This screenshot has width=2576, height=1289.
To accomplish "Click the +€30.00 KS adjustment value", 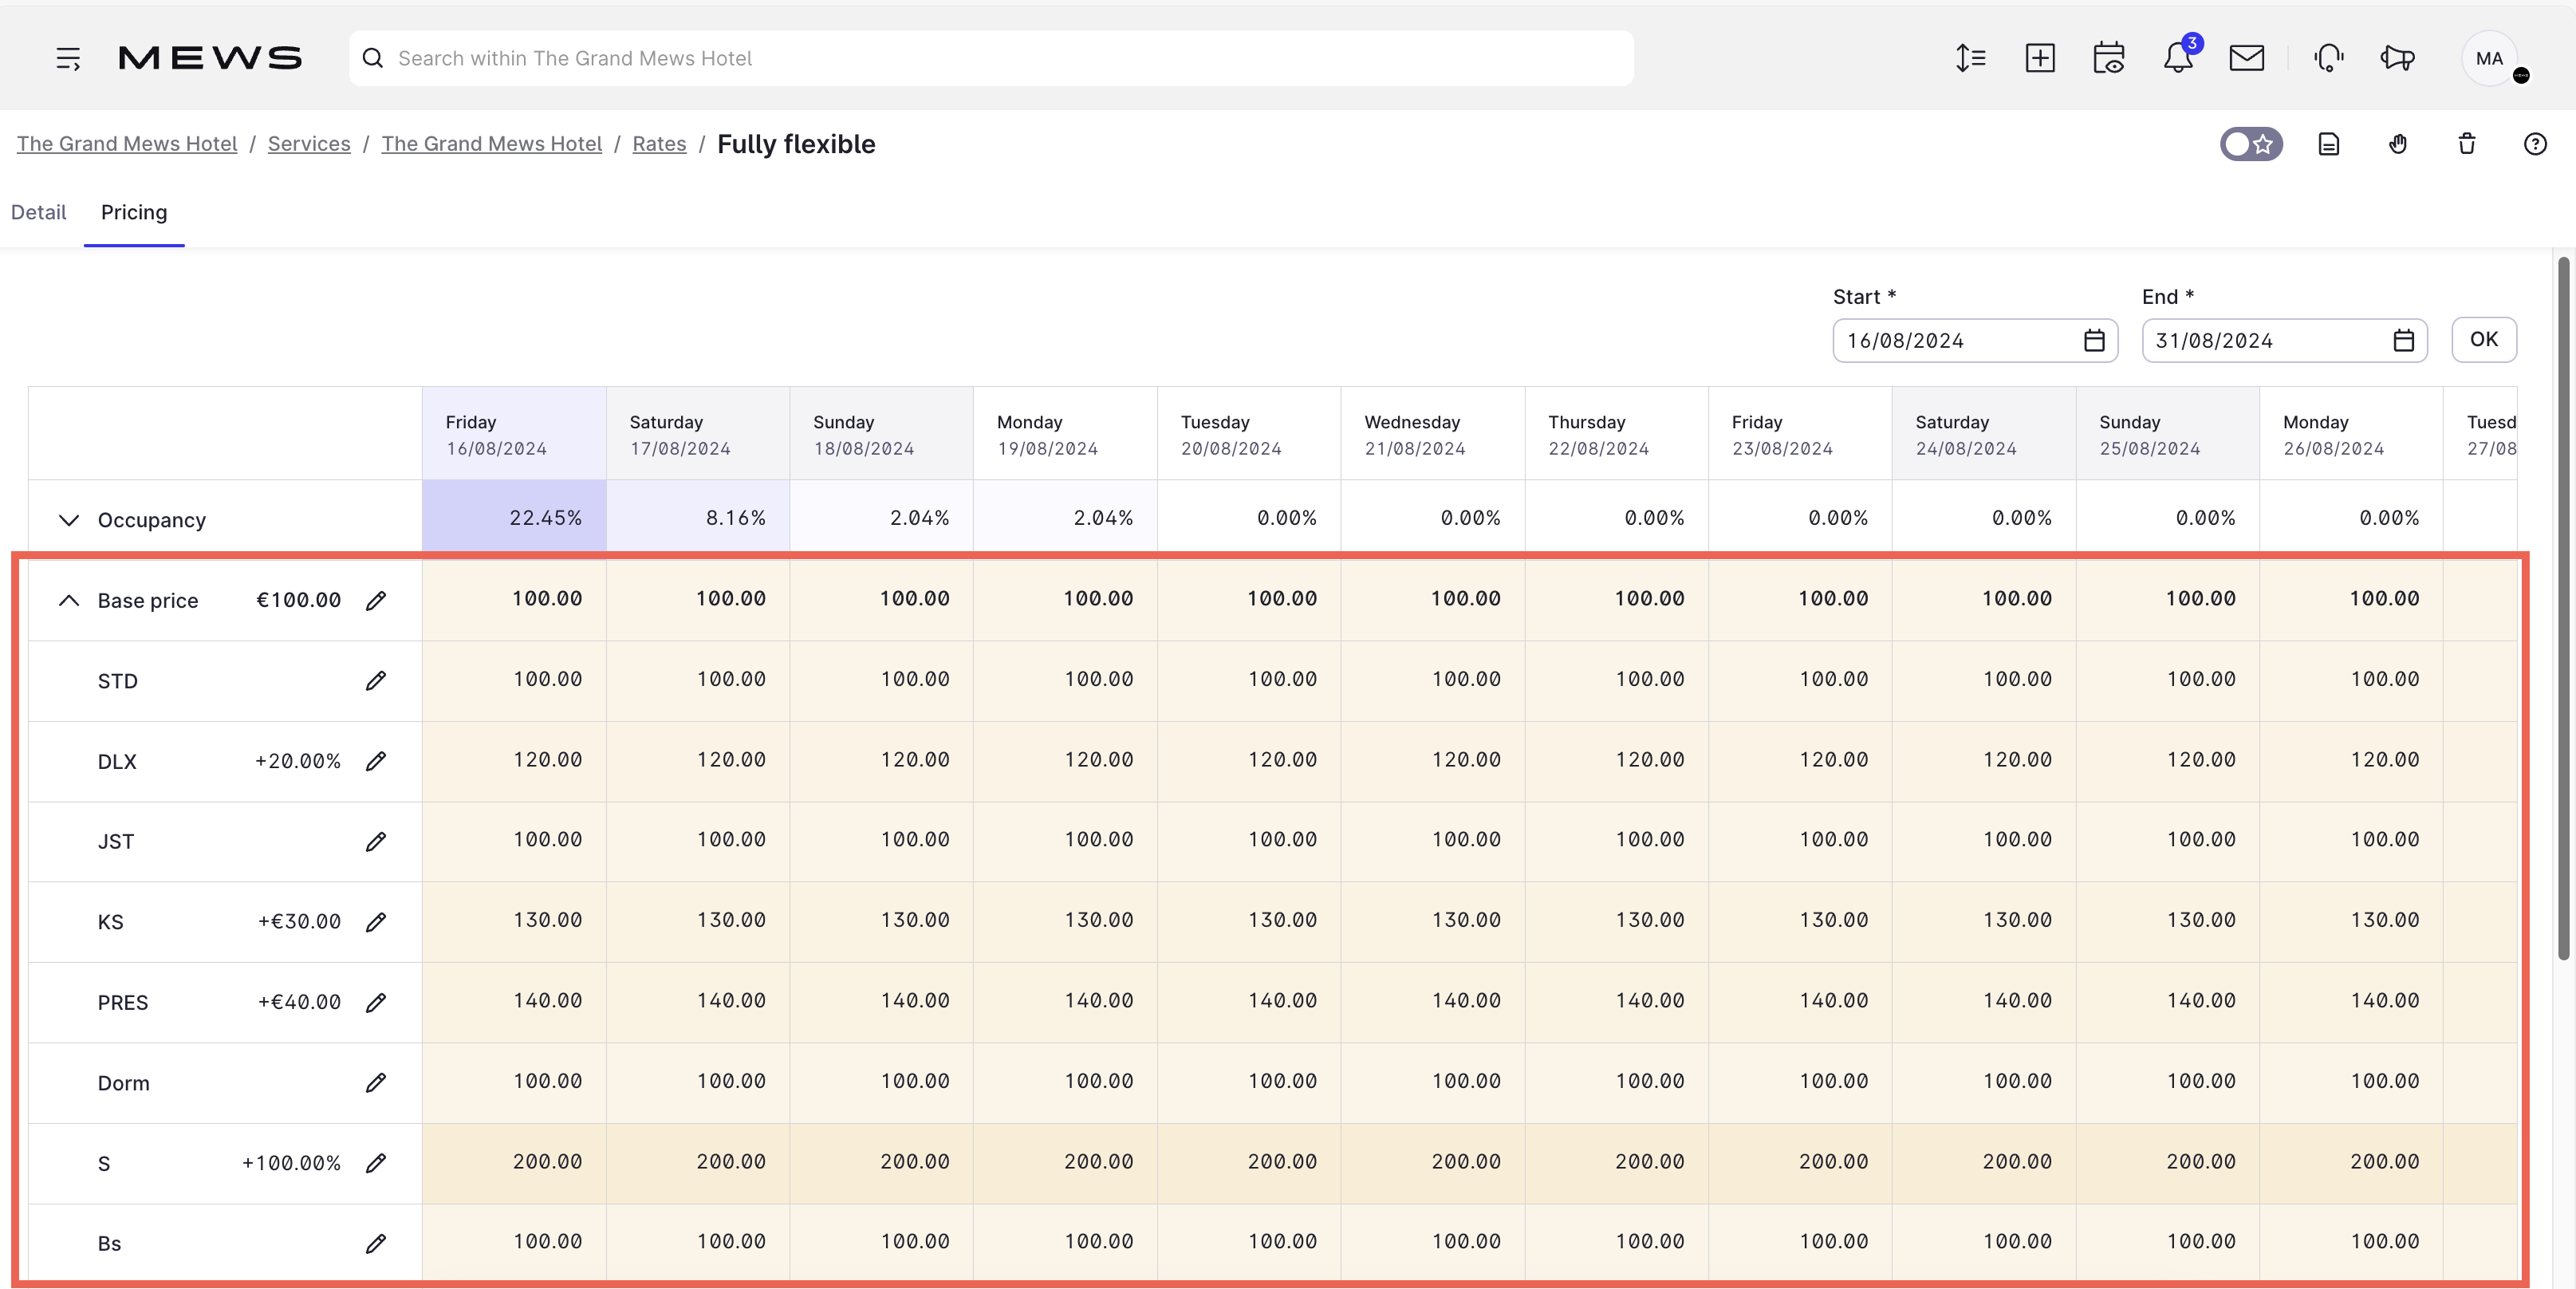I will (x=299, y=922).
